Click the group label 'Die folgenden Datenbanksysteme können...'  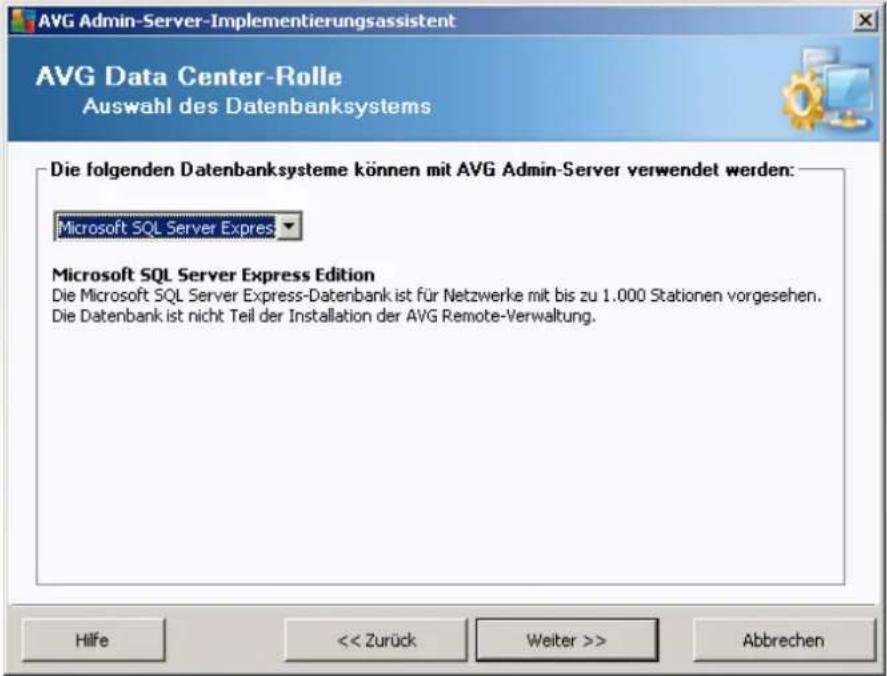(423, 170)
